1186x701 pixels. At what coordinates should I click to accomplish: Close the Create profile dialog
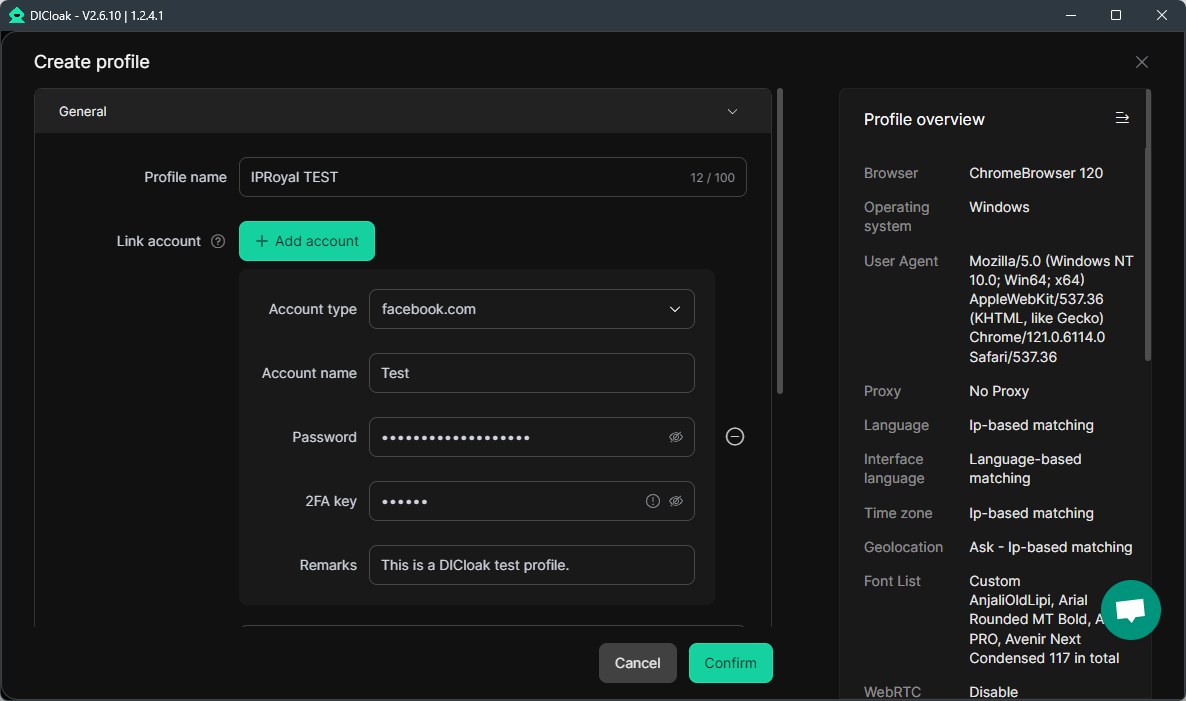[x=1141, y=62]
